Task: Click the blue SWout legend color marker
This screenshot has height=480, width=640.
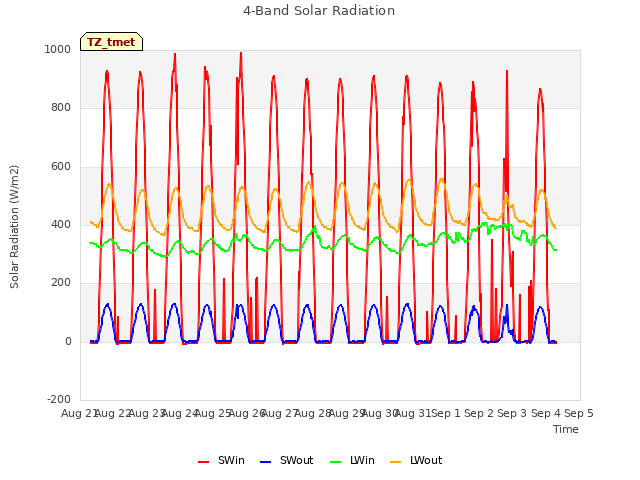Action: coord(265,462)
